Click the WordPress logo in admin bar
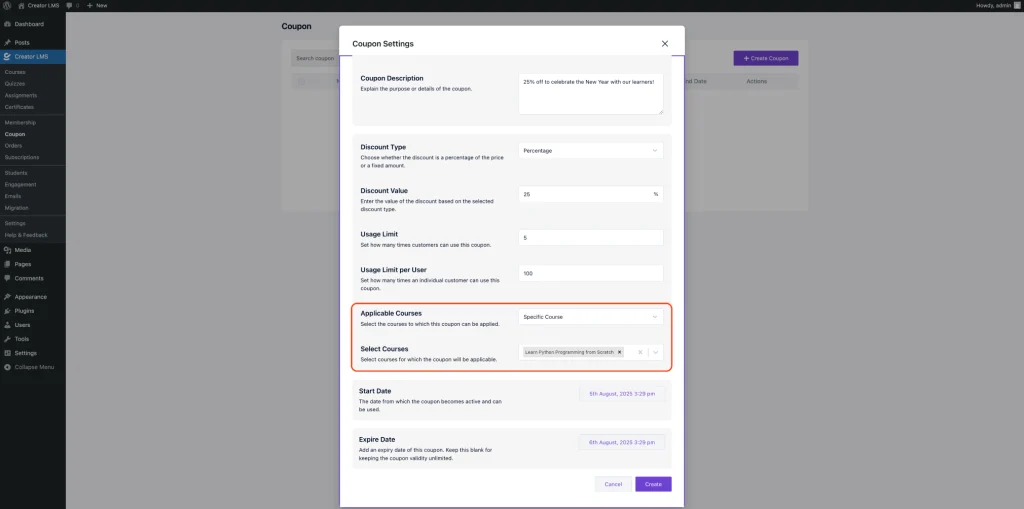 [x=7, y=5]
